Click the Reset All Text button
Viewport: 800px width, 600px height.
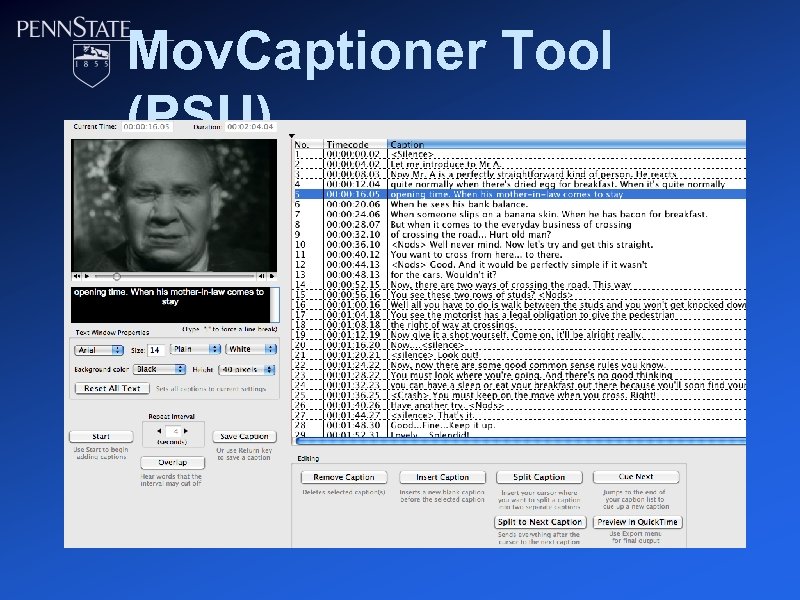[112, 388]
